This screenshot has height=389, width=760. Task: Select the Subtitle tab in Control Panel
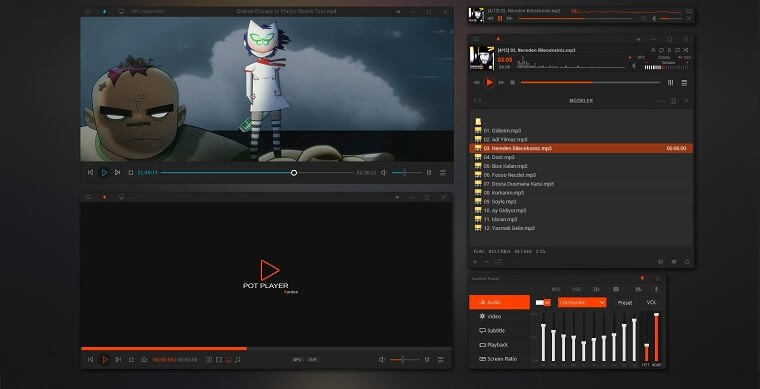pos(499,330)
